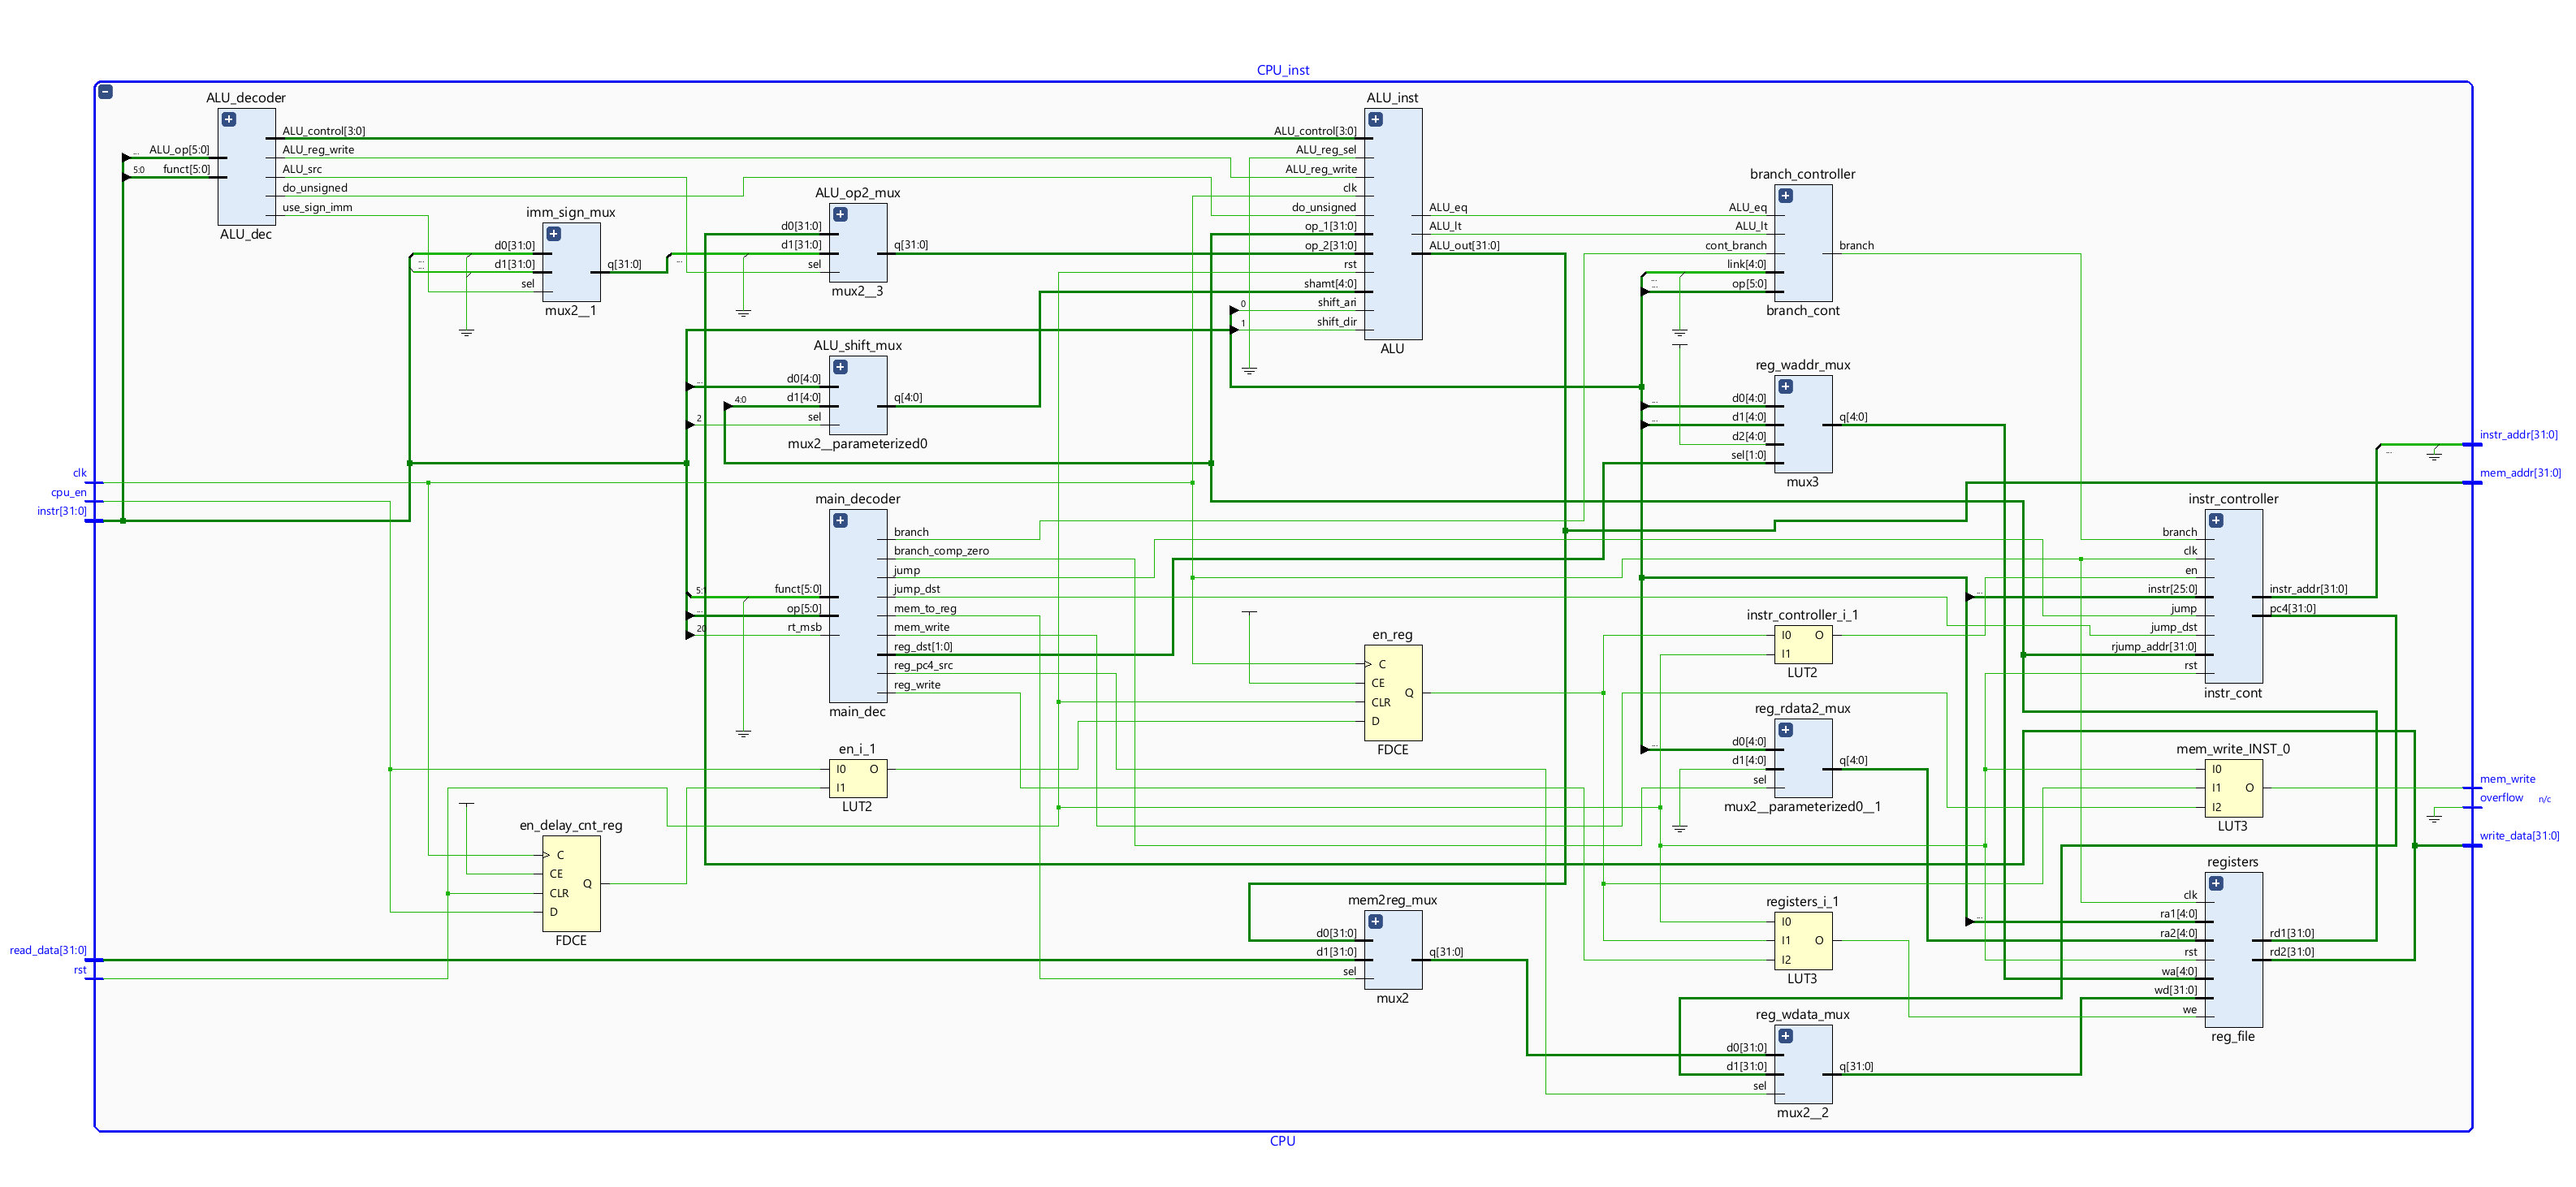This screenshot has height=1187, width=2576.
Task: Expand the branch_controller block
Action: pyautogui.click(x=1786, y=196)
